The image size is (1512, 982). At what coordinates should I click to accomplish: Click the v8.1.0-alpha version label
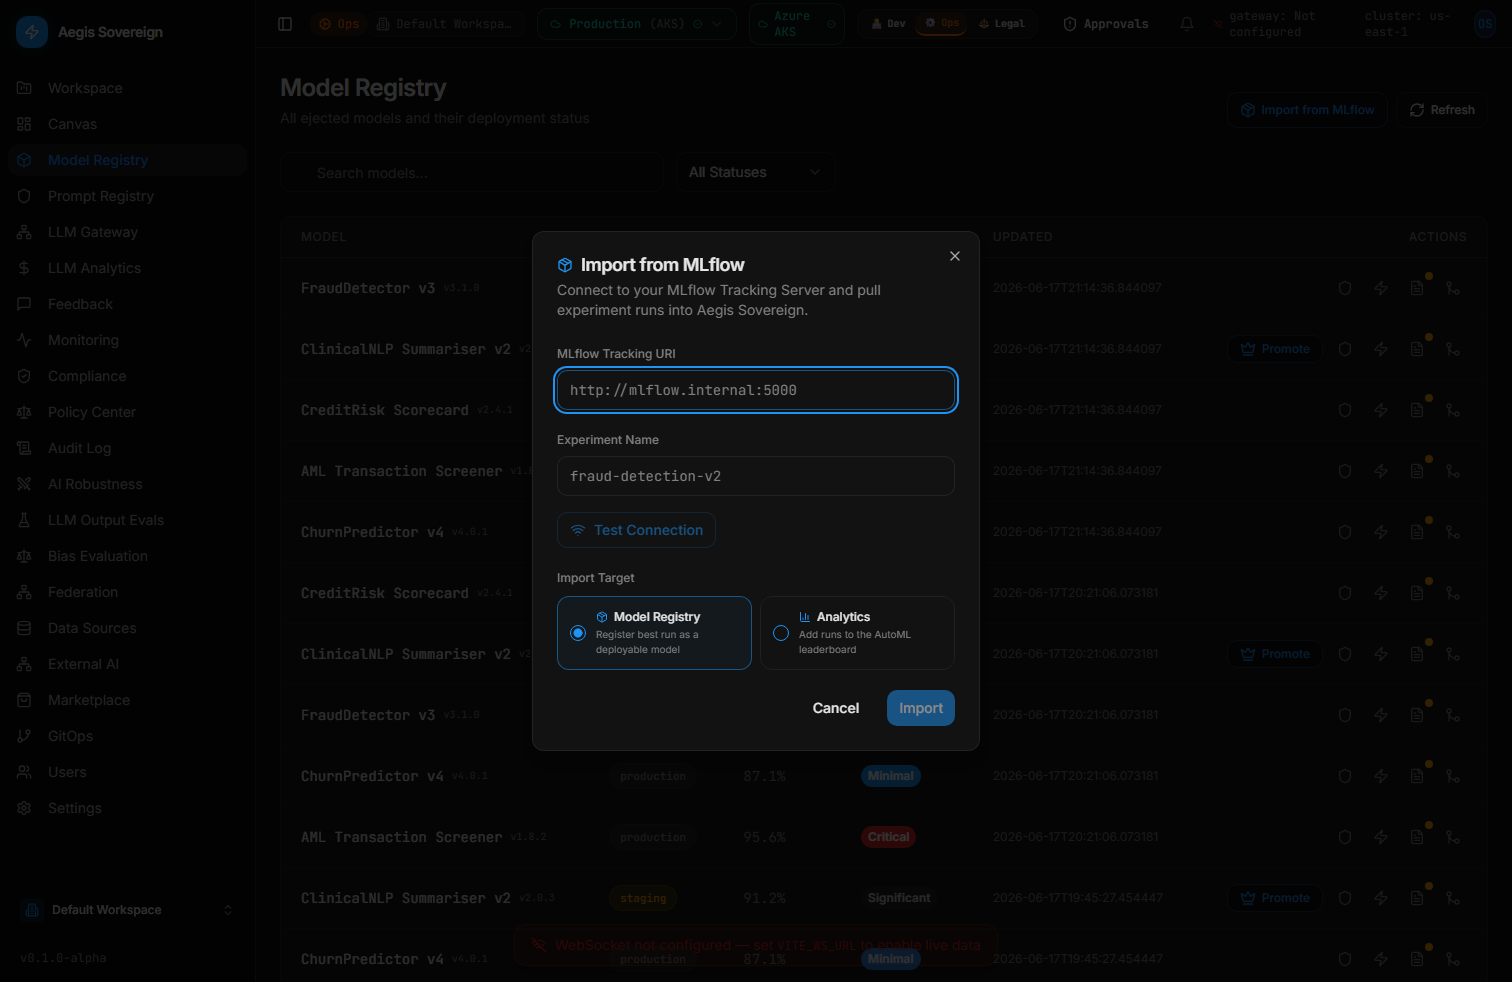(x=63, y=958)
